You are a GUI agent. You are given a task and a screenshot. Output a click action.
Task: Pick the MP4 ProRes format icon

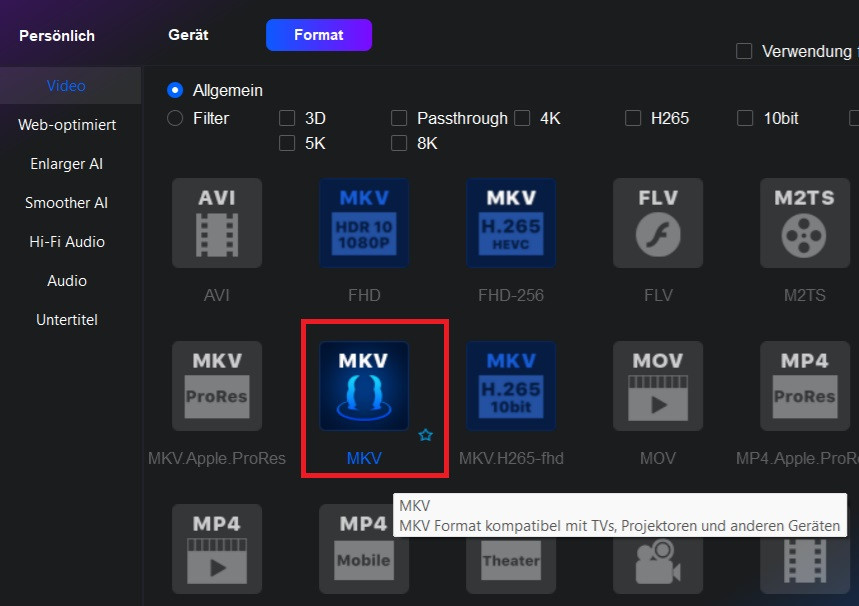pos(804,386)
